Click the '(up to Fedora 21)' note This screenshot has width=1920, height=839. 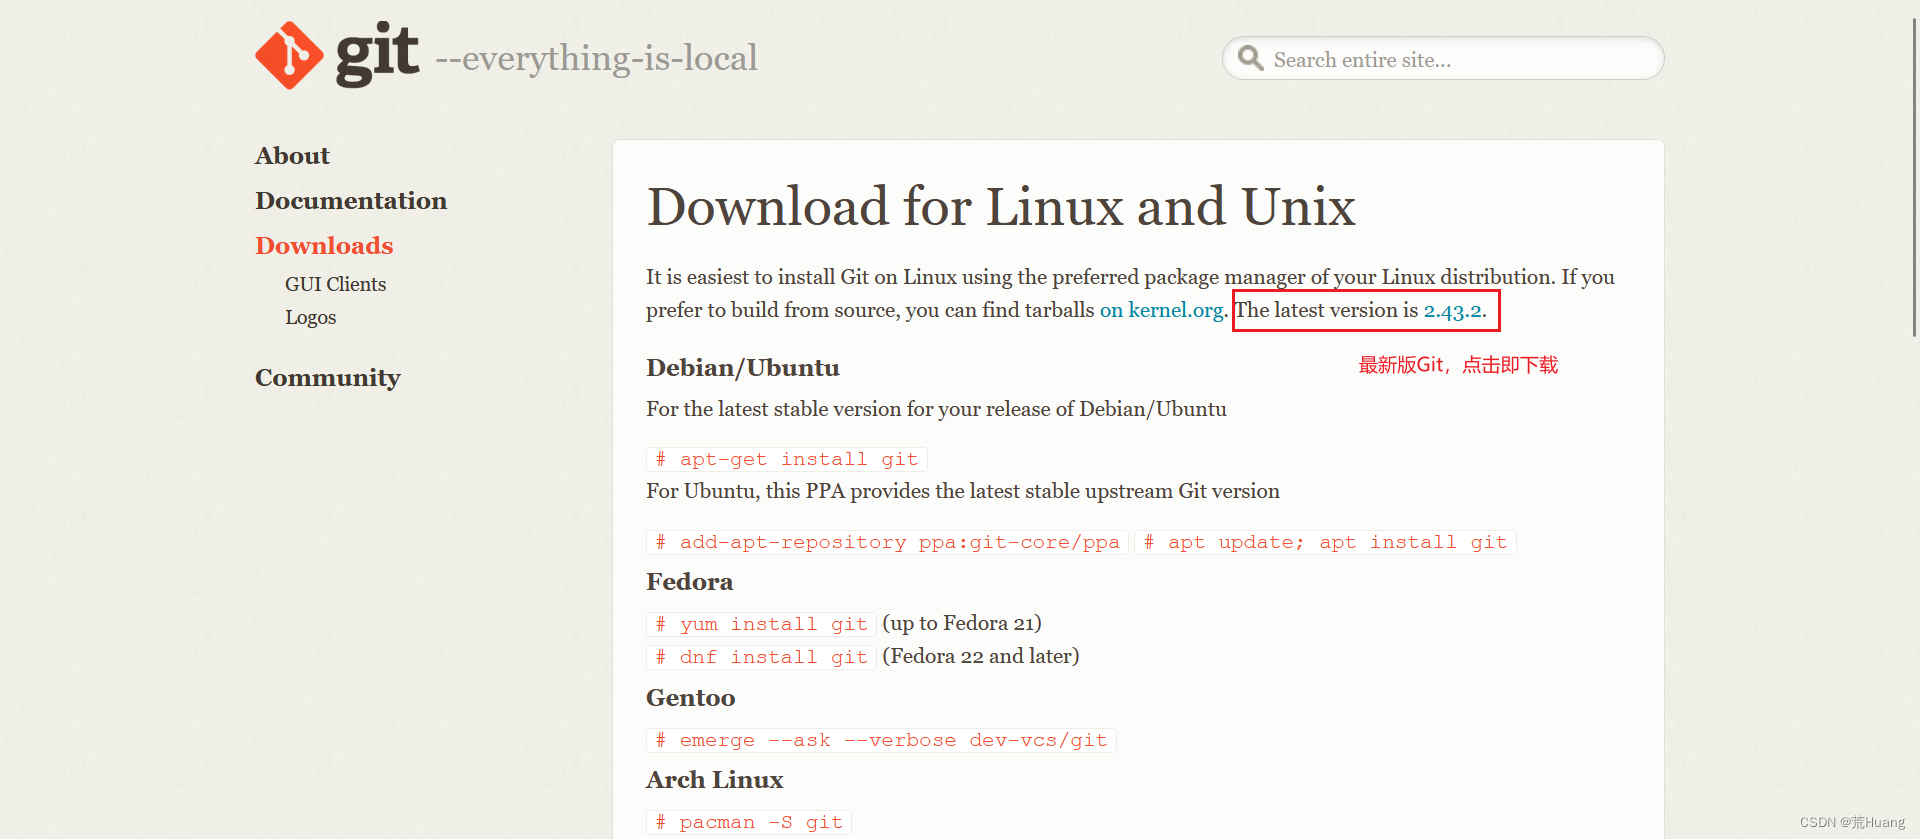[962, 623]
